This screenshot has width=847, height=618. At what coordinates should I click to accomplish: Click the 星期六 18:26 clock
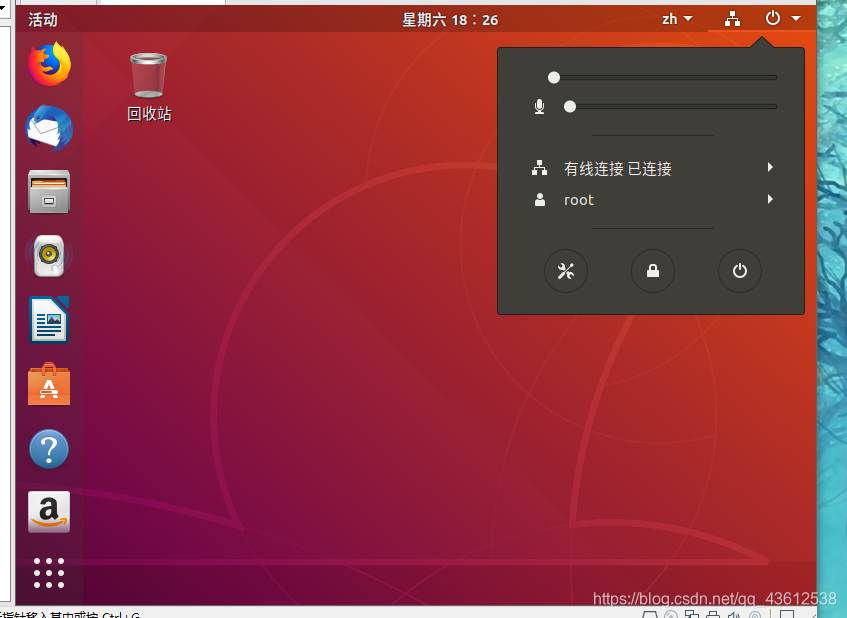(x=450, y=18)
